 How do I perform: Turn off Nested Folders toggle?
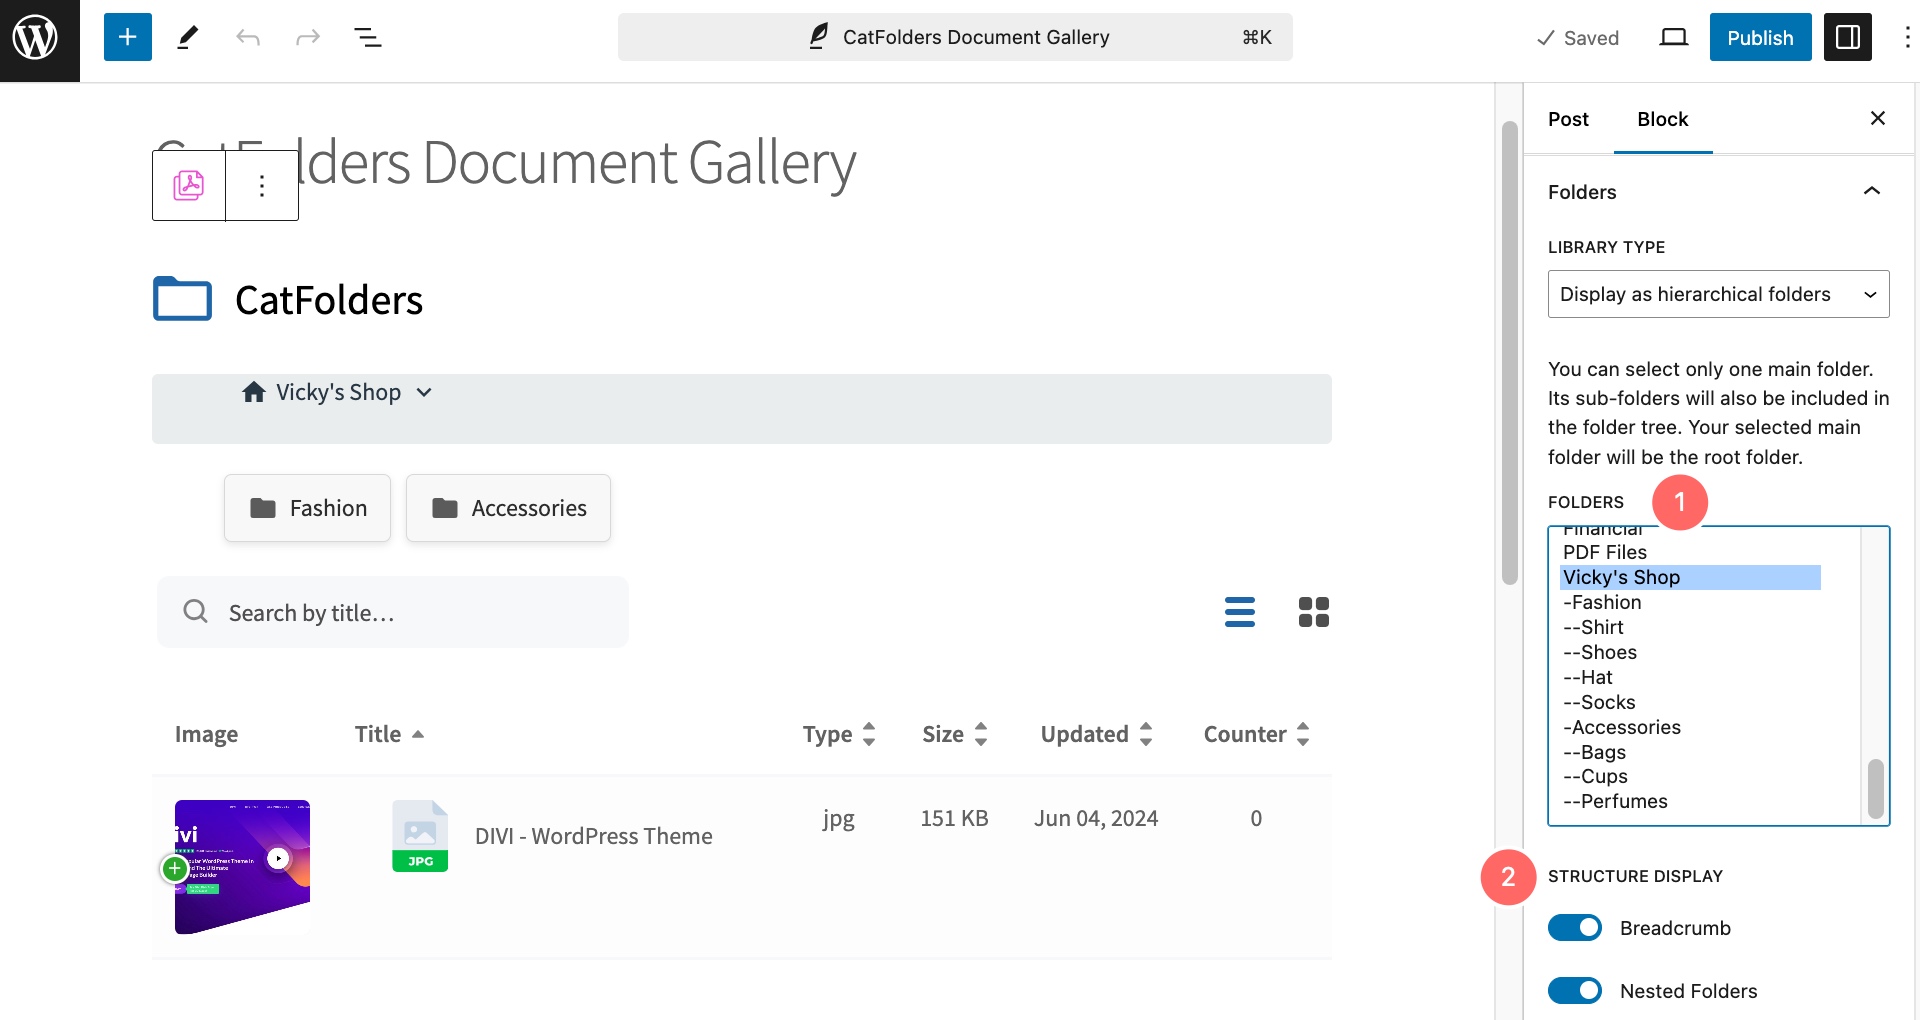coord(1574,991)
